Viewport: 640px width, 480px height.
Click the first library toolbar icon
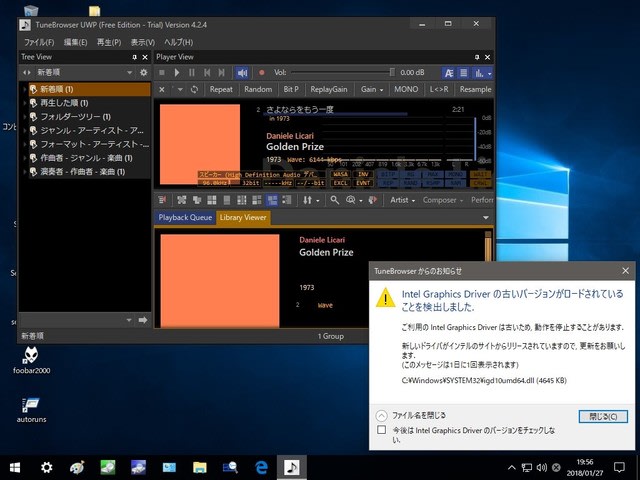tap(162, 200)
